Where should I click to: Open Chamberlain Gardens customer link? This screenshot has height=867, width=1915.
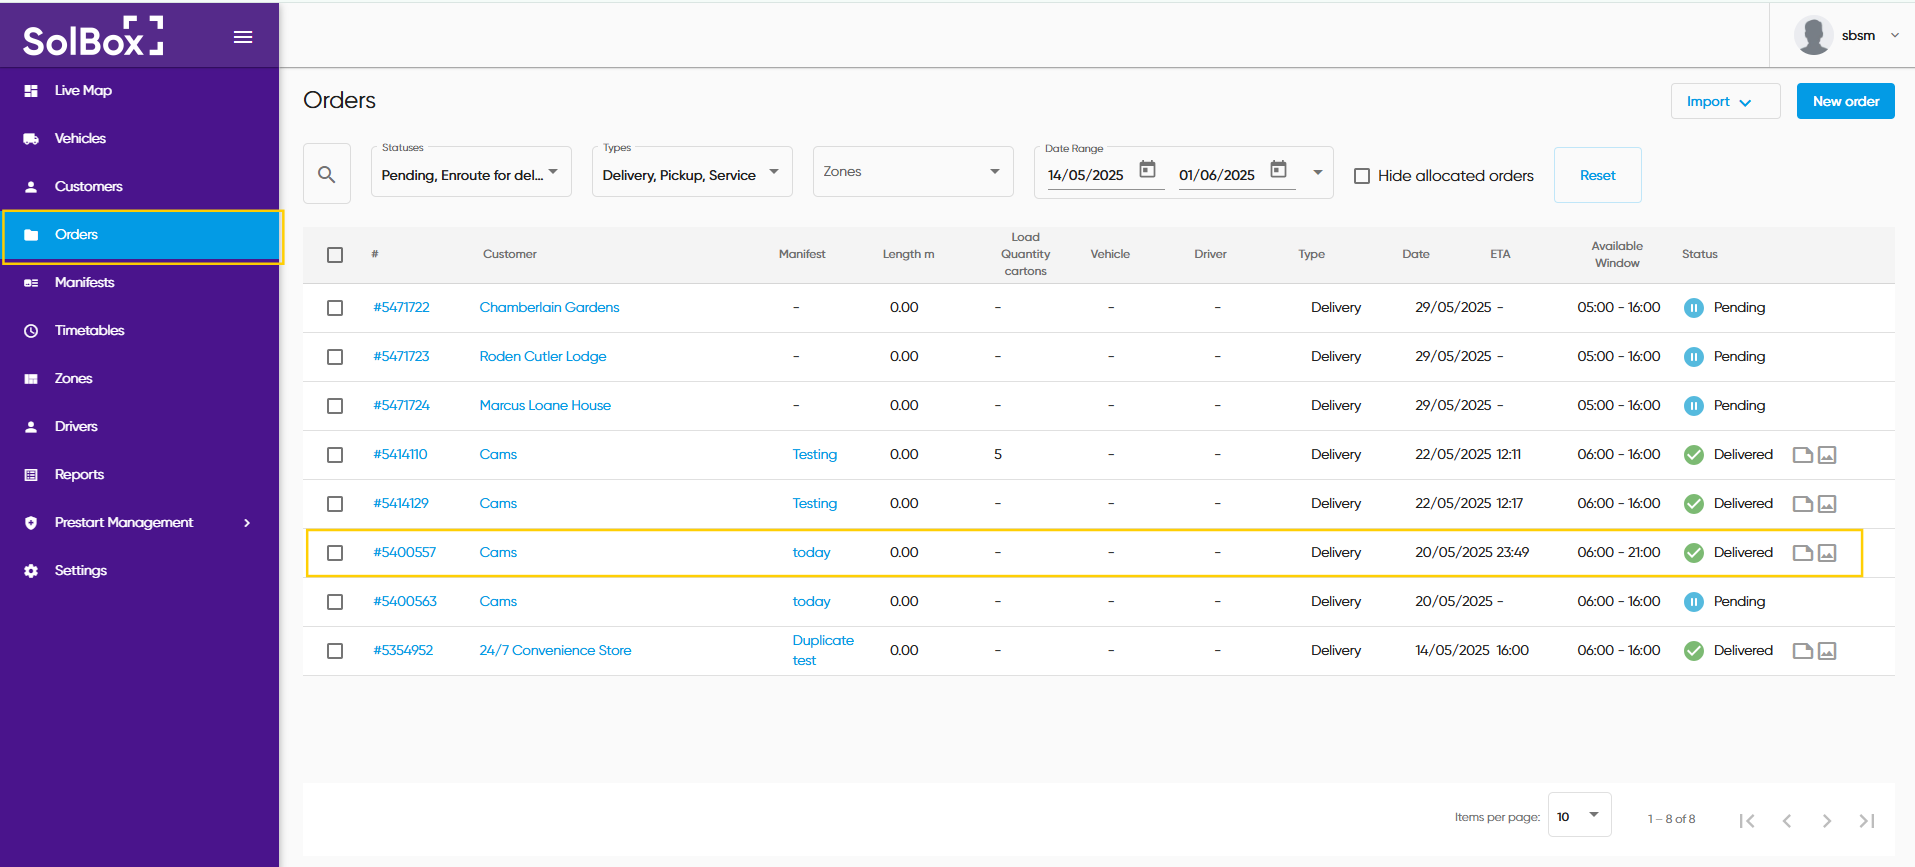click(549, 308)
